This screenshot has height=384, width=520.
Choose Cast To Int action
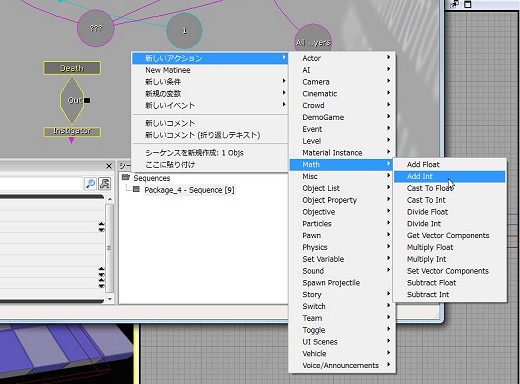[x=450, y=200]
